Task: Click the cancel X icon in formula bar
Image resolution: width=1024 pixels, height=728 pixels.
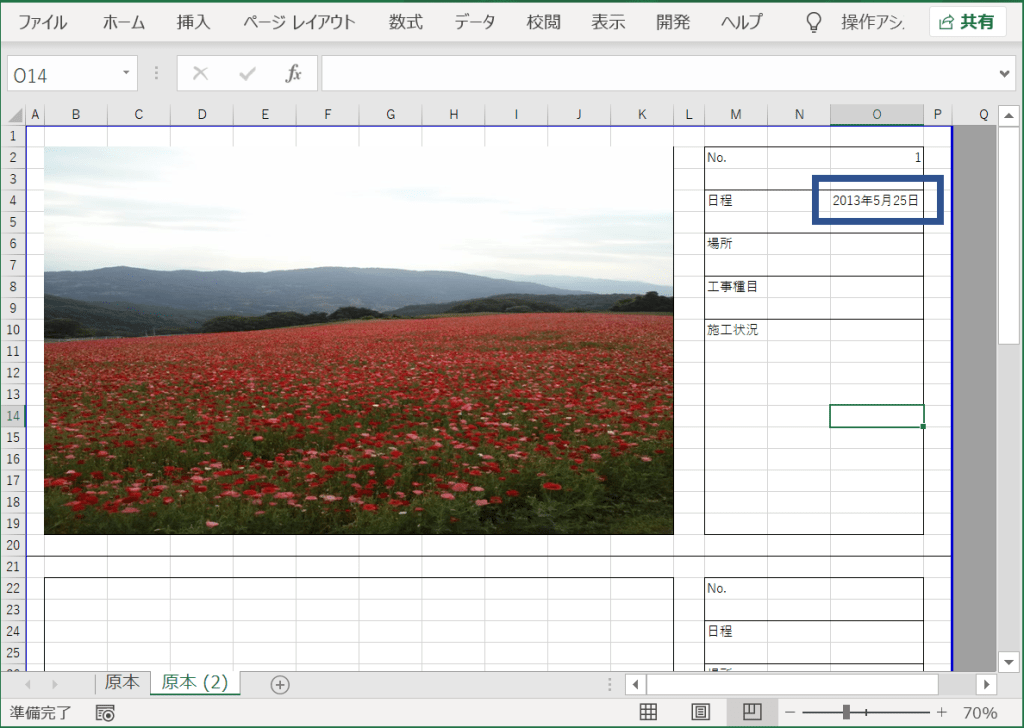Action: (x=200, y=73)
